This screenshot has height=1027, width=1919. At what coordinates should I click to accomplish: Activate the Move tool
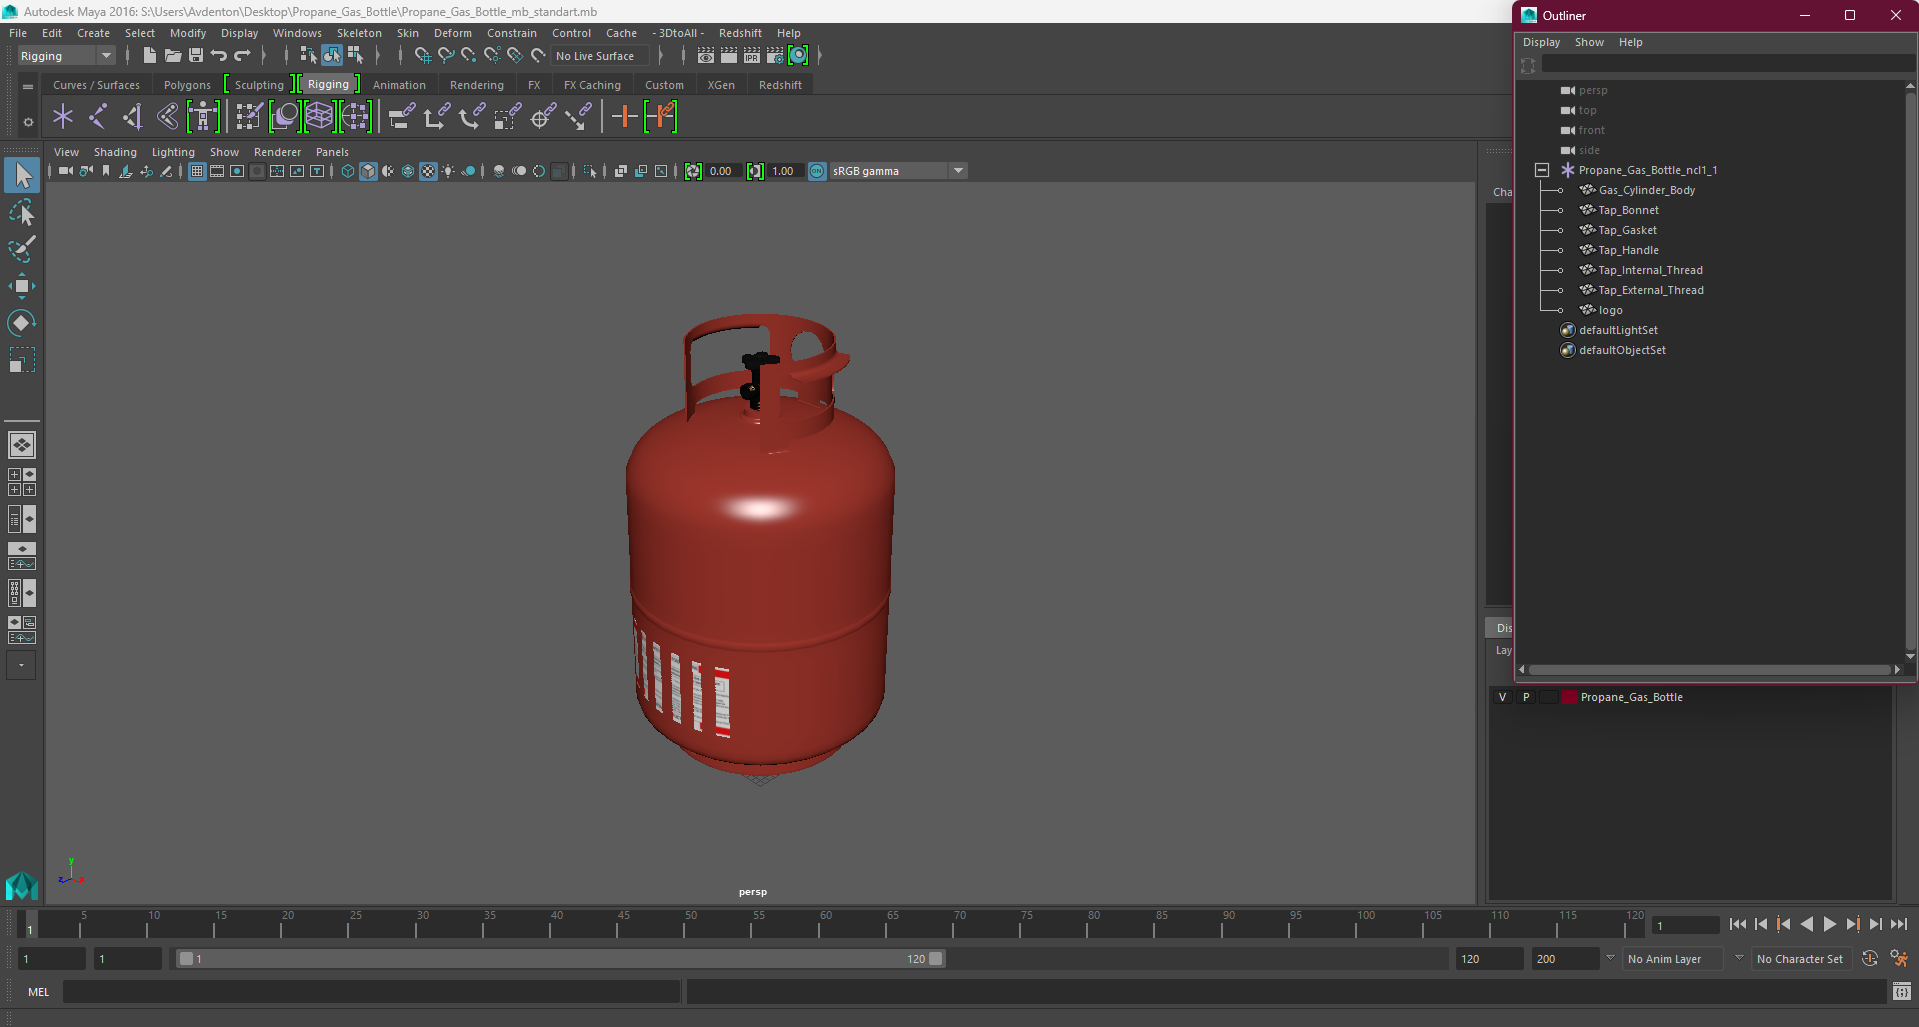click(22, 286)
